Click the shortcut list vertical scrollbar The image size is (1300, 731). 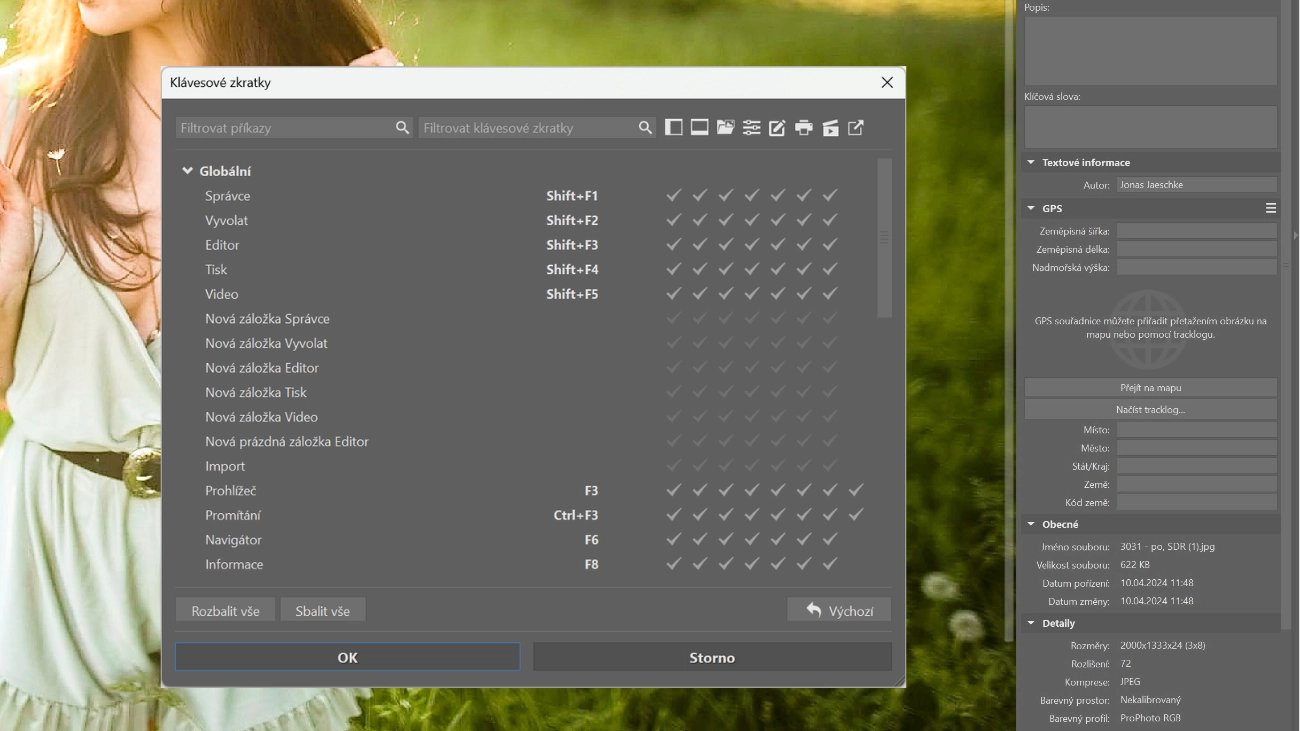[x=884, y=238]
